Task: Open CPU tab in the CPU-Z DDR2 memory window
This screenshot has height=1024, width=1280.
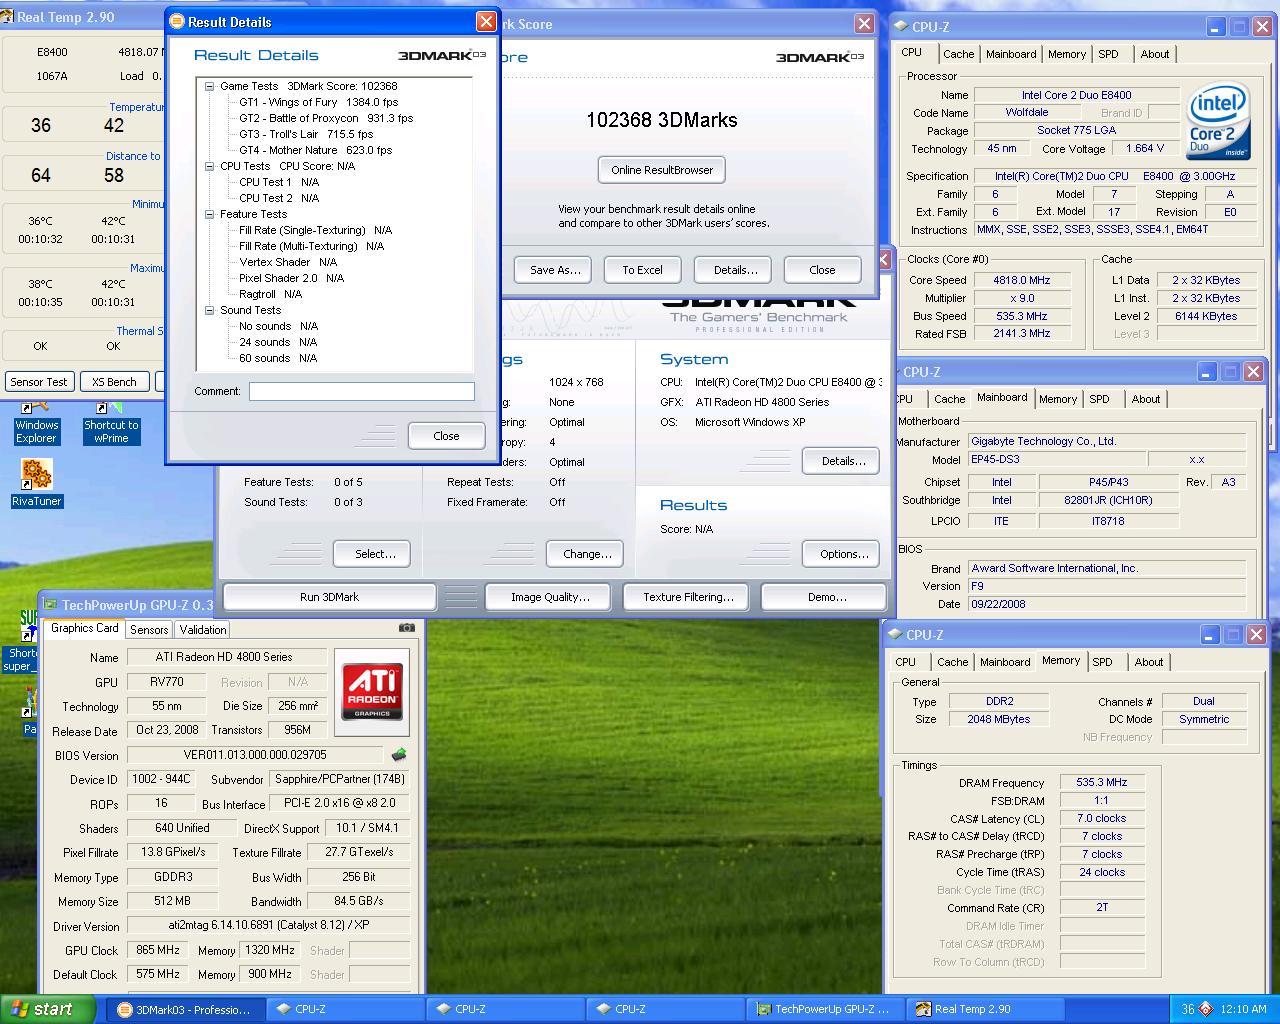Action: pyautogui.click(x=906, y=662)
